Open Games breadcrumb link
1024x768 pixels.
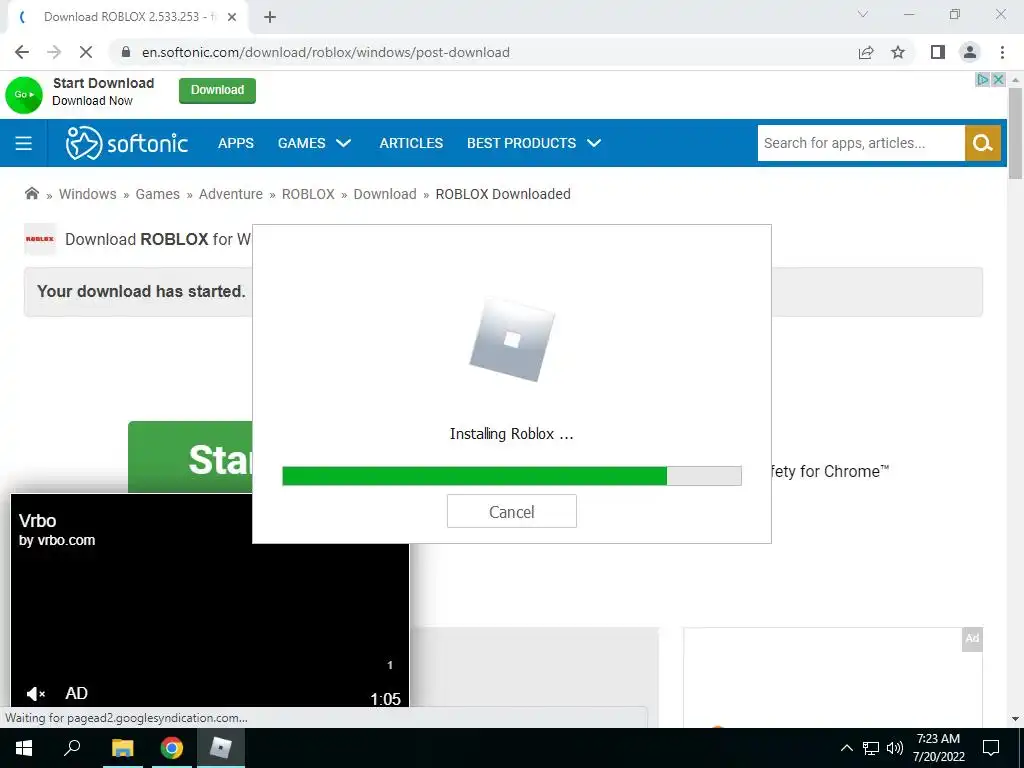point(157,194)
